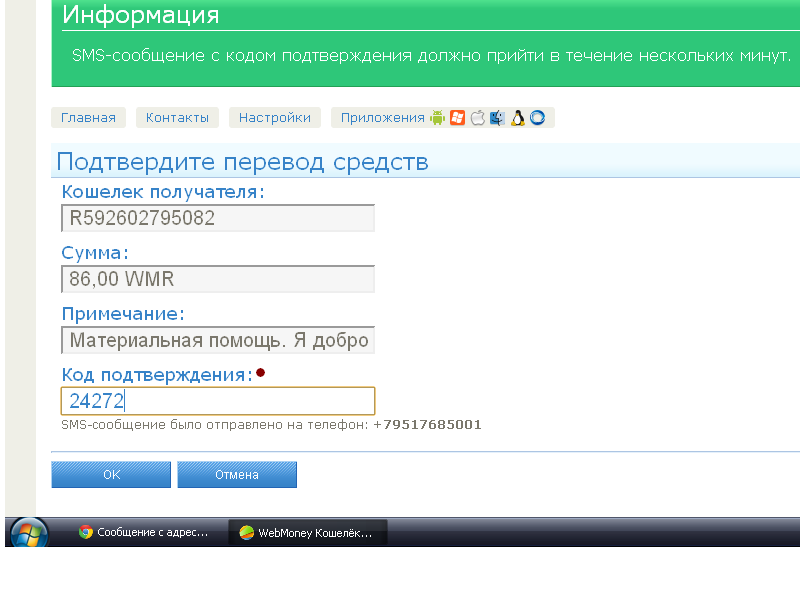
Task: Open the Приложения link
Action: coord(383,118)
